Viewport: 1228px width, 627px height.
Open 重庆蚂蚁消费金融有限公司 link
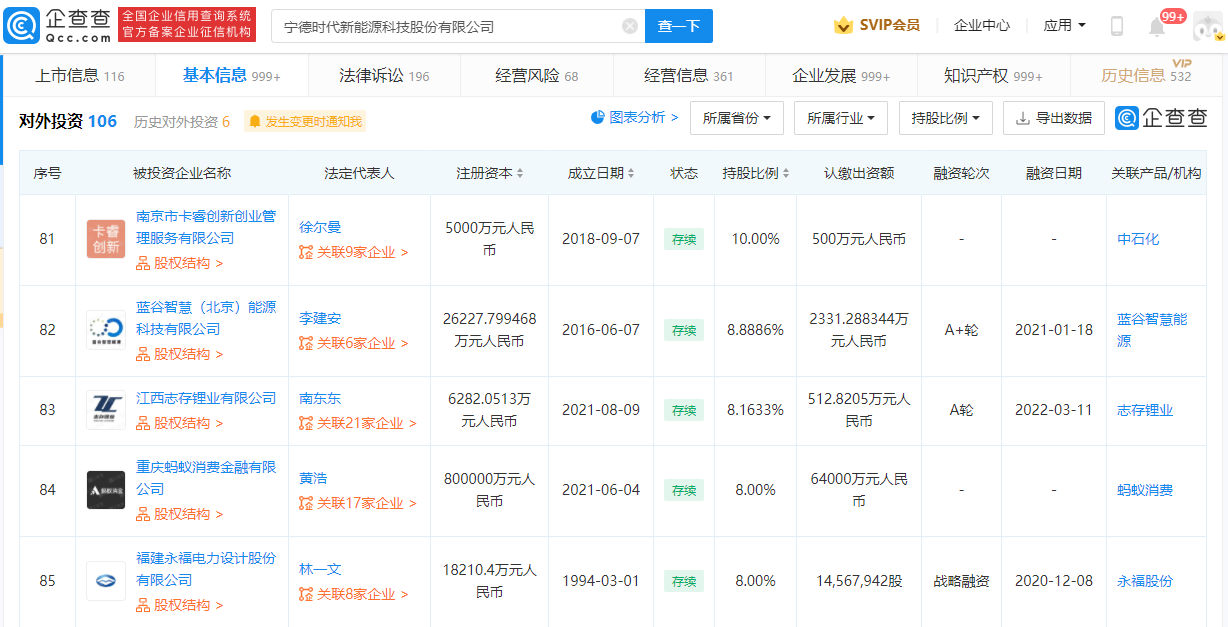206,478
